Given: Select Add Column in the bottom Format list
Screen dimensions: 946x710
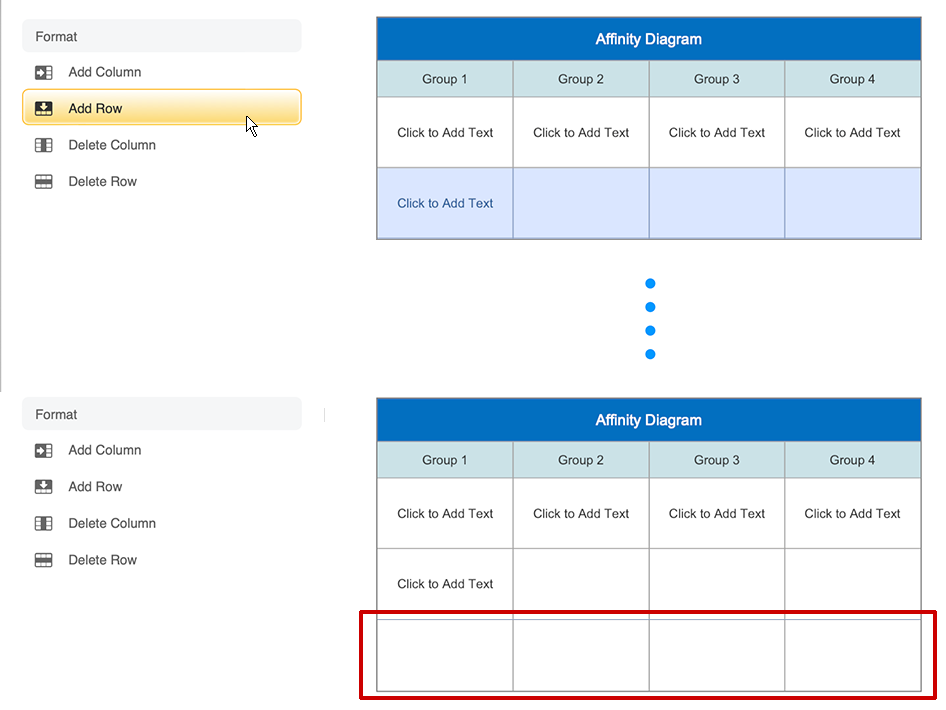Looking at the screenshot, I should (x=105, y=450).
